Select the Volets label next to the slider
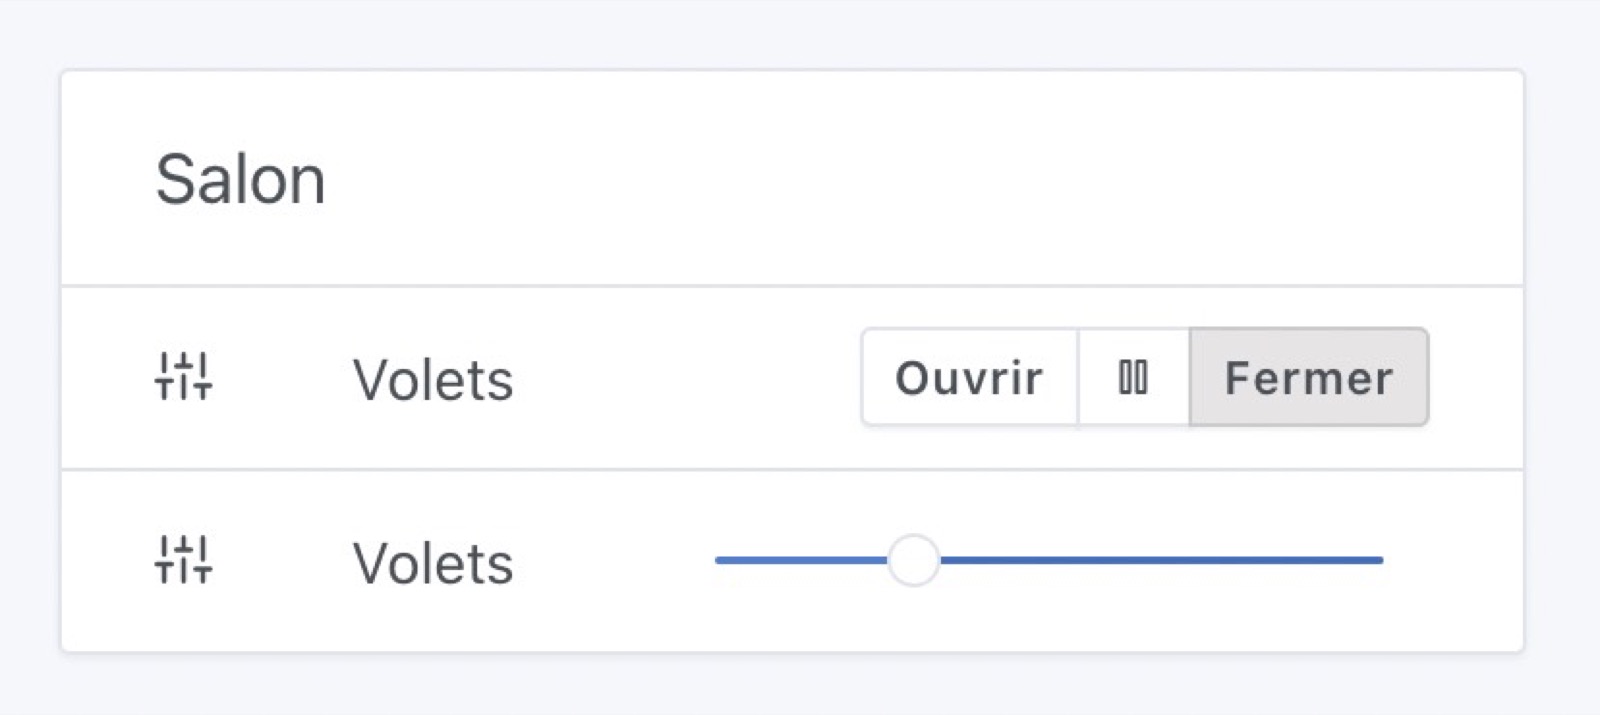Screen dimensions: 1600x715 433,563
